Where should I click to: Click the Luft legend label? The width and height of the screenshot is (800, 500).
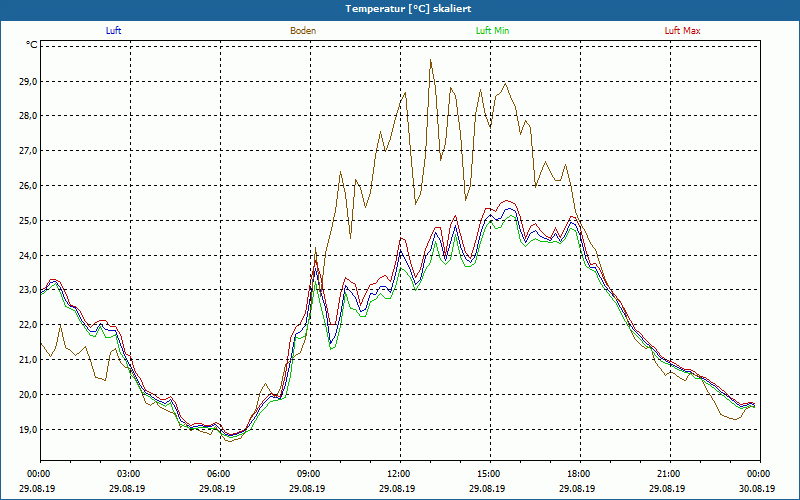coord(113,31)
